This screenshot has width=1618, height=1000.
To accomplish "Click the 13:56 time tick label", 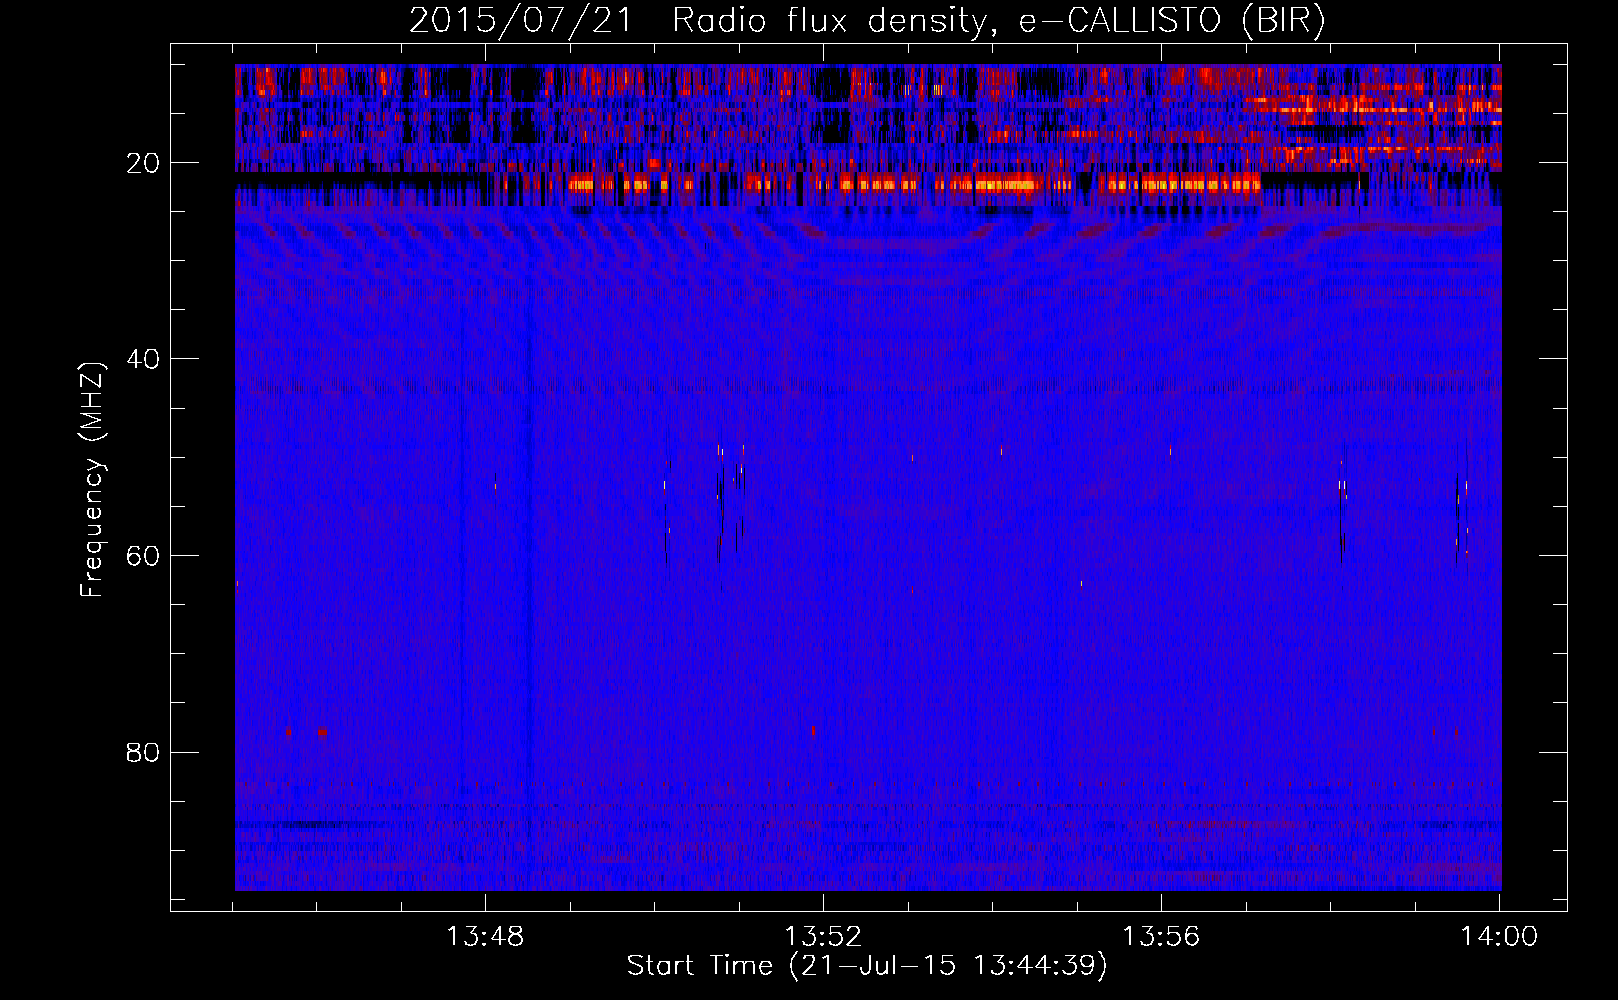I will click(x=1161, y=937).
